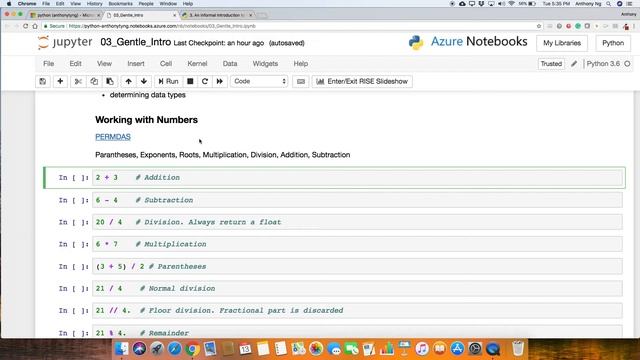Viewport: 640px width, 360px height.
Task: Open the command palette keyboard icon
Action: coord(301,81)
